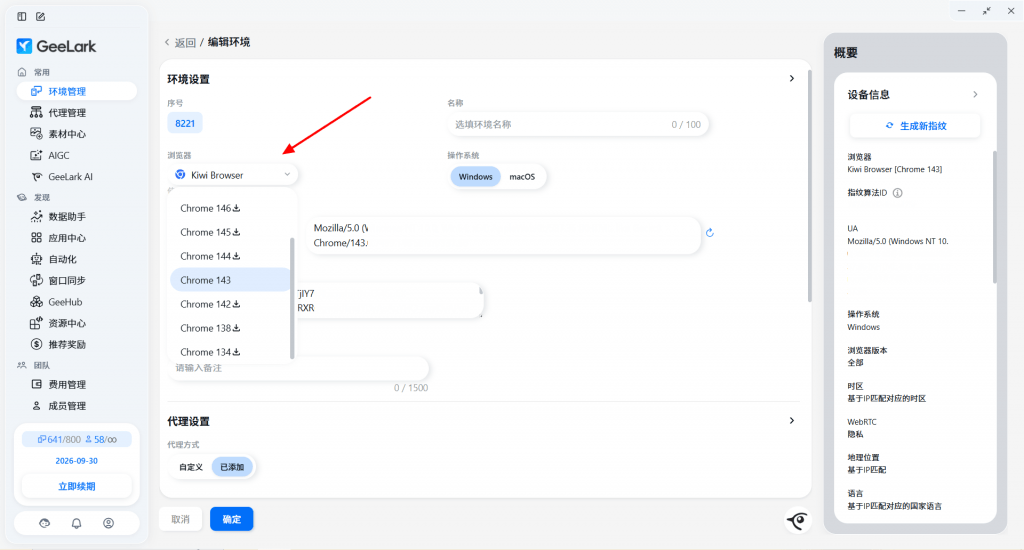
Task: Select Windows operating system
Action: click(x=475, y=176)
